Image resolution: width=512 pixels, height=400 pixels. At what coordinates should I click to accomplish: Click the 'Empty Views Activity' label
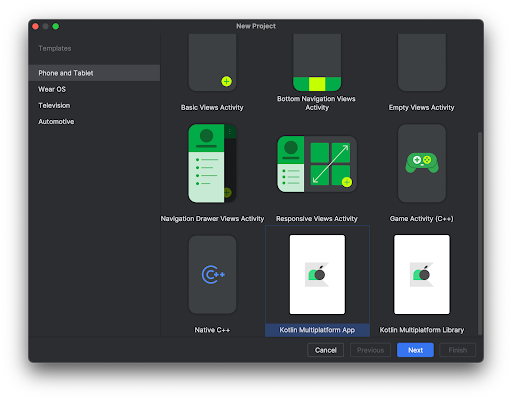click(x=422, y=107)
